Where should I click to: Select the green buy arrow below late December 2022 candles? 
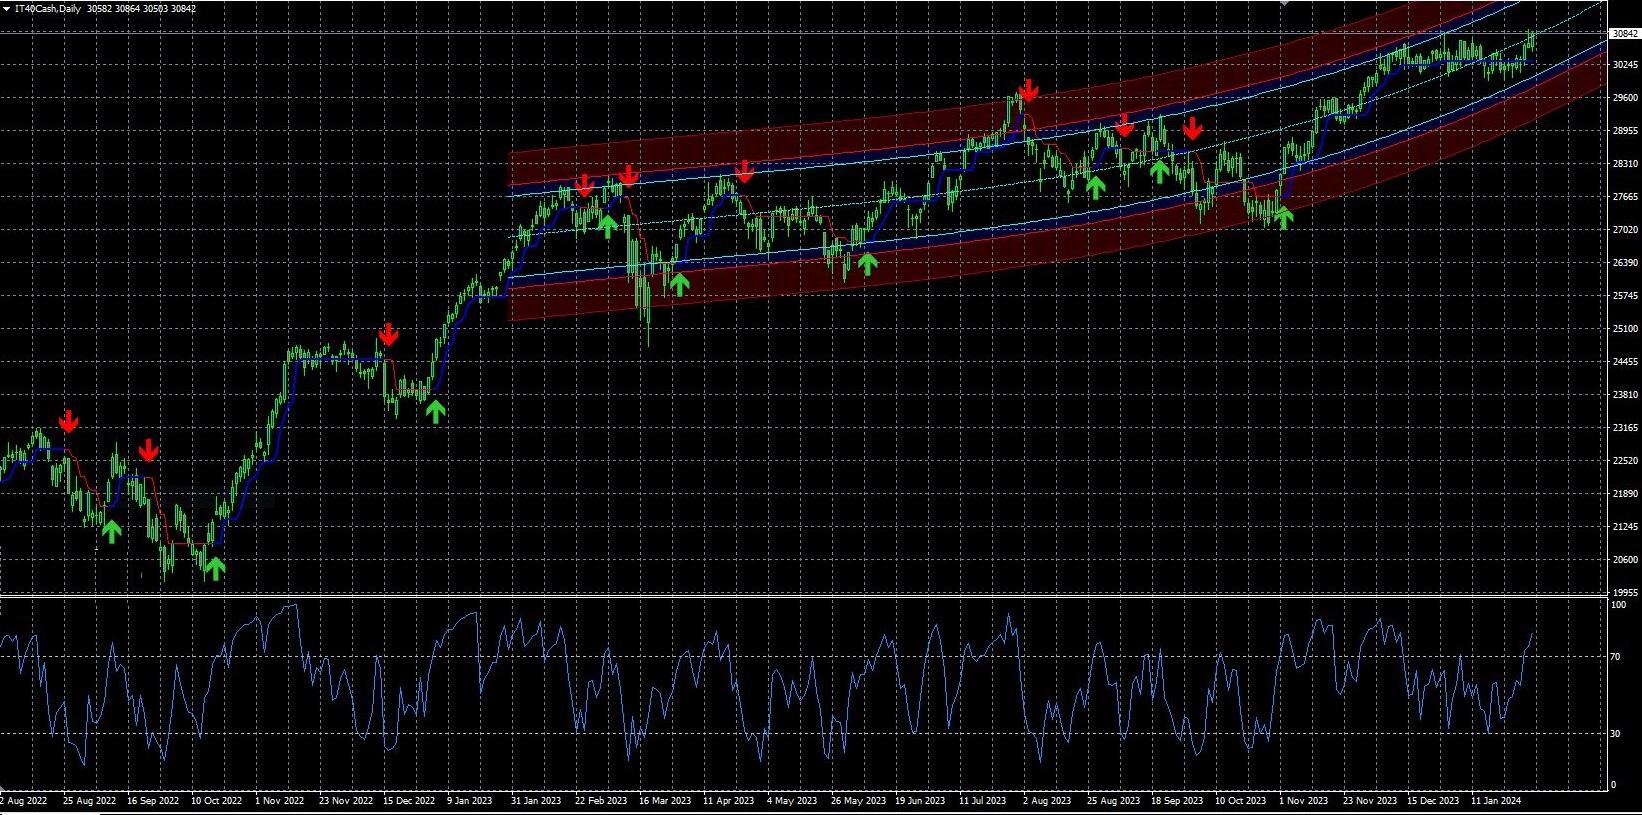(x=435, y=411)
